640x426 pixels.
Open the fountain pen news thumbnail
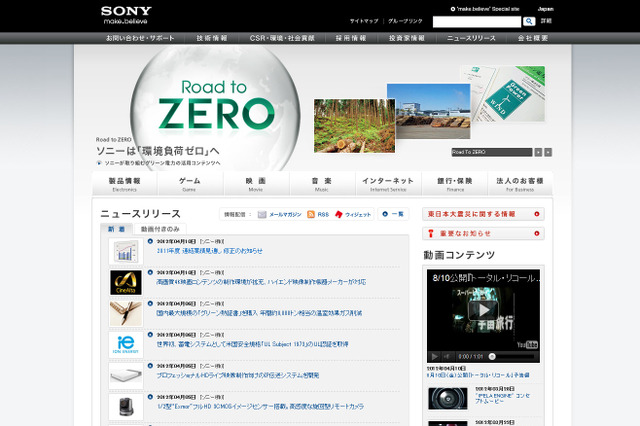pos(126,313)
